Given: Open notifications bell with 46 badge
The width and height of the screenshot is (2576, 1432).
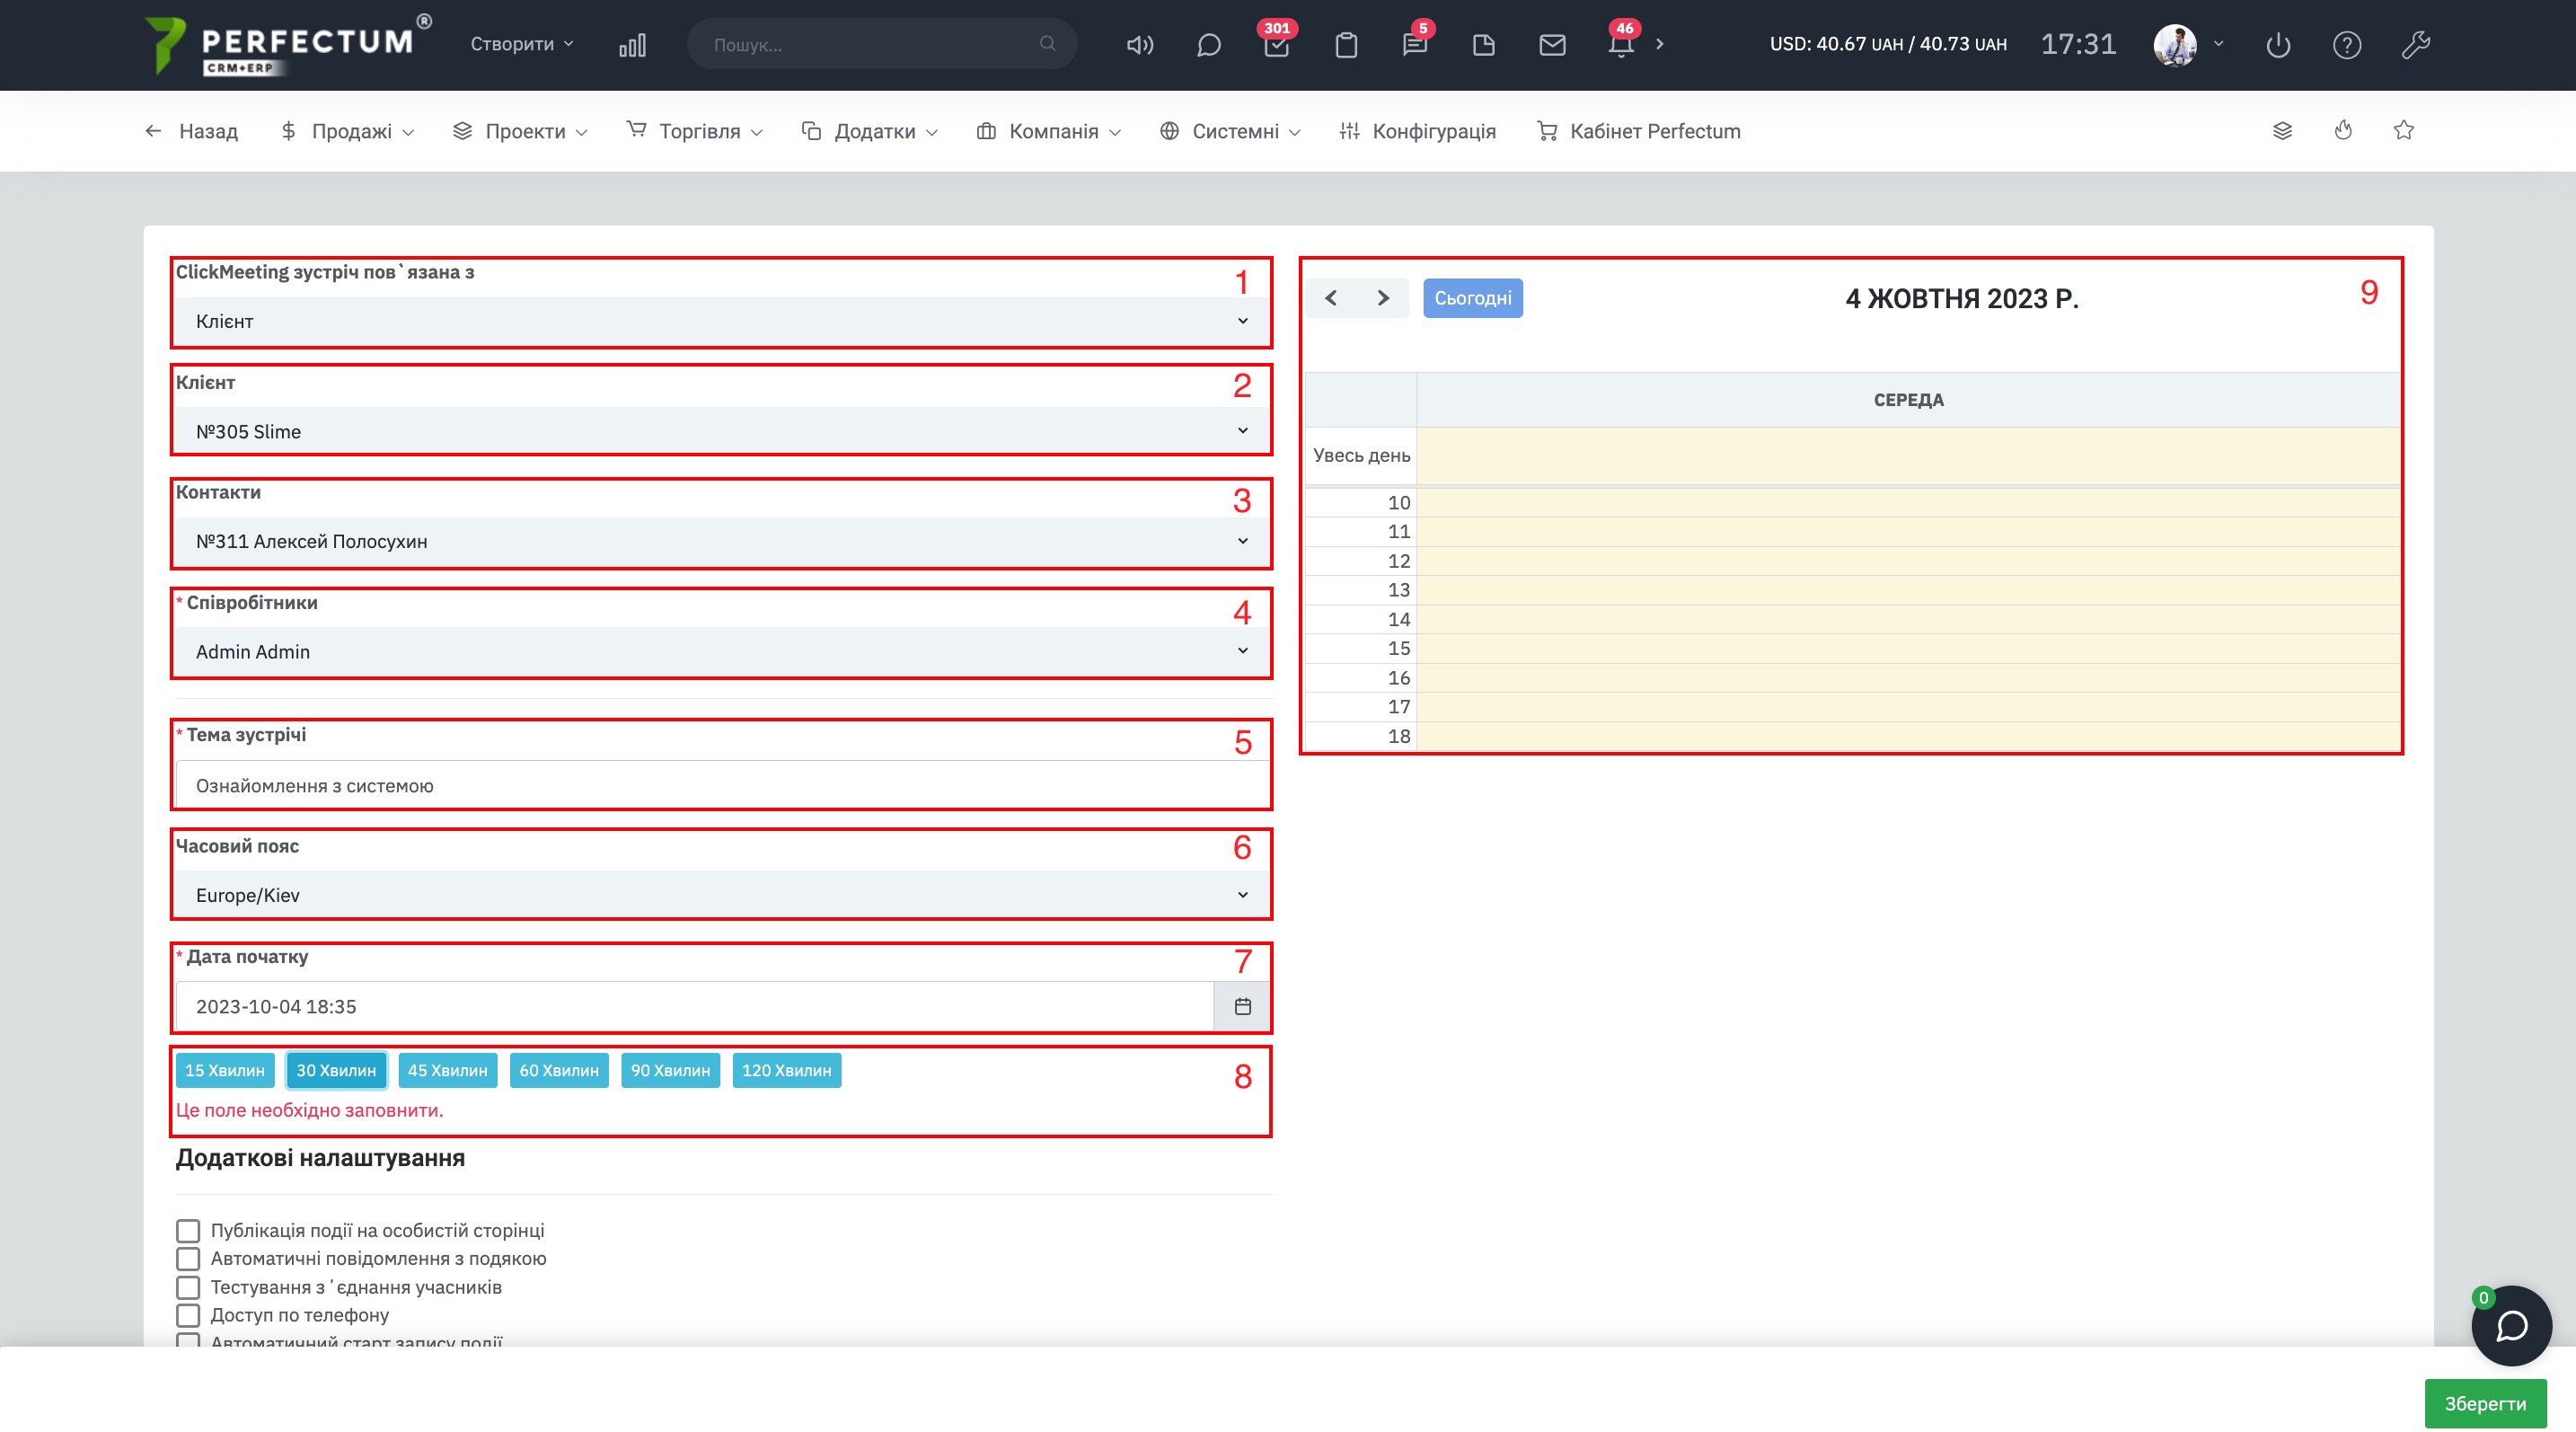Looking at the screenshot, I should (x=1621, y=45).
